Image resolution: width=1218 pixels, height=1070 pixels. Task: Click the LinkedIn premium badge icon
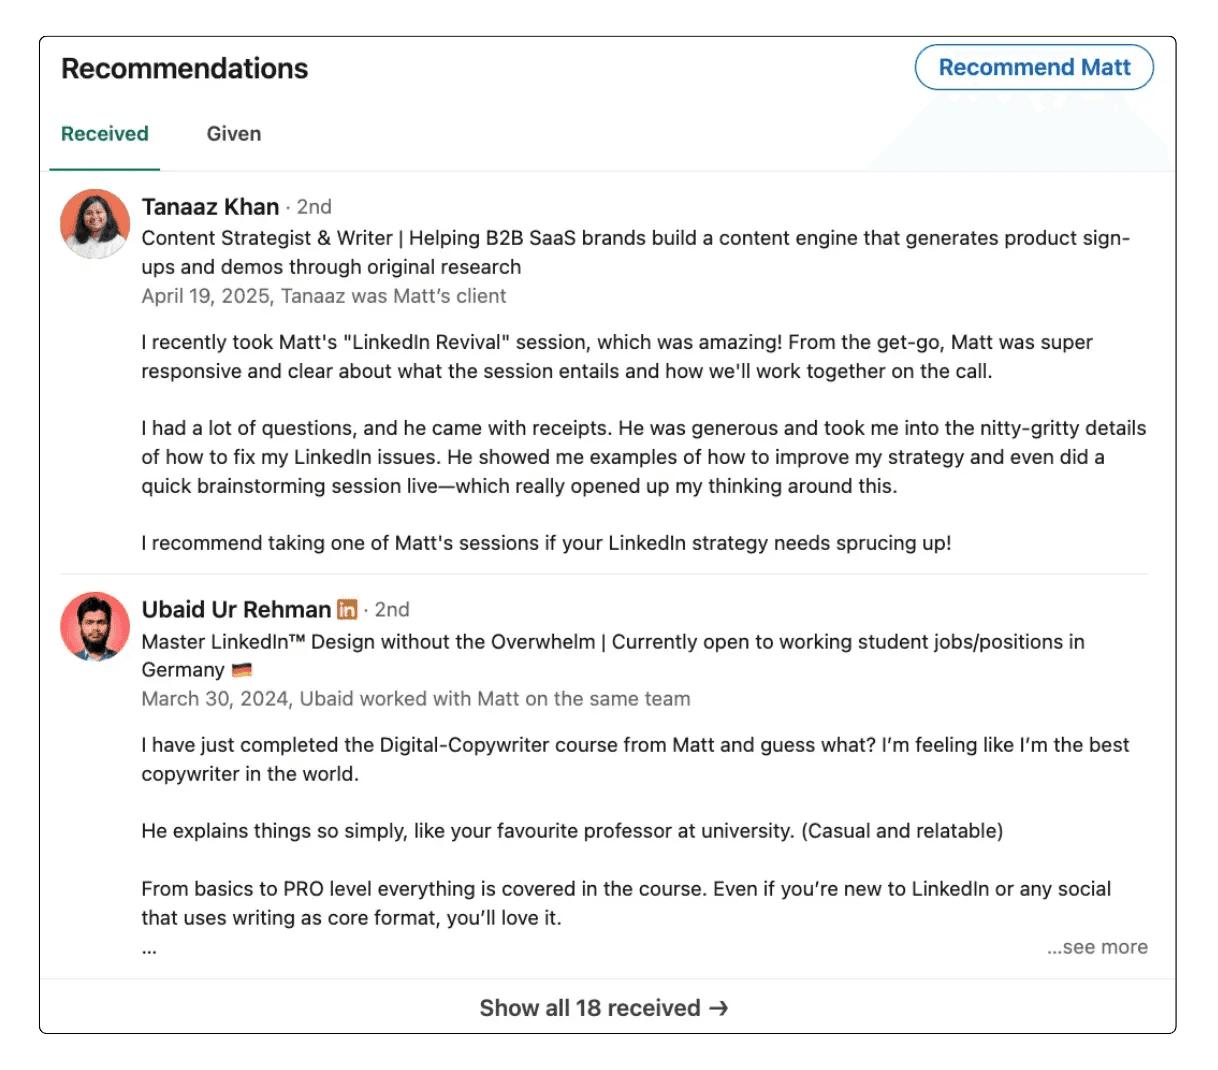(x=347, y=610)
